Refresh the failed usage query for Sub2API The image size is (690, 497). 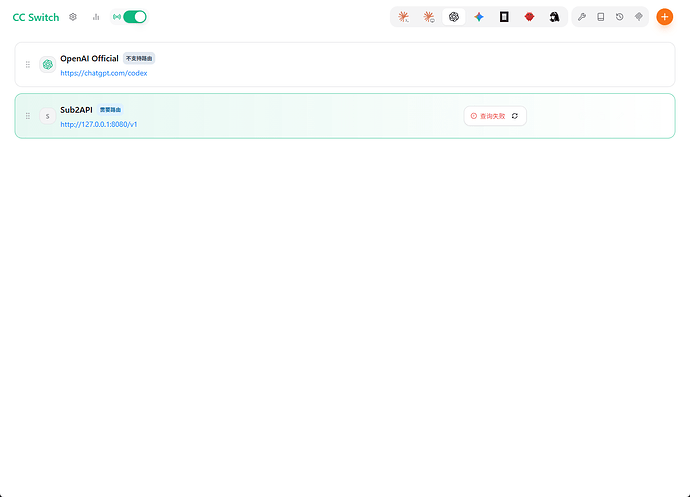coord(515,116)
